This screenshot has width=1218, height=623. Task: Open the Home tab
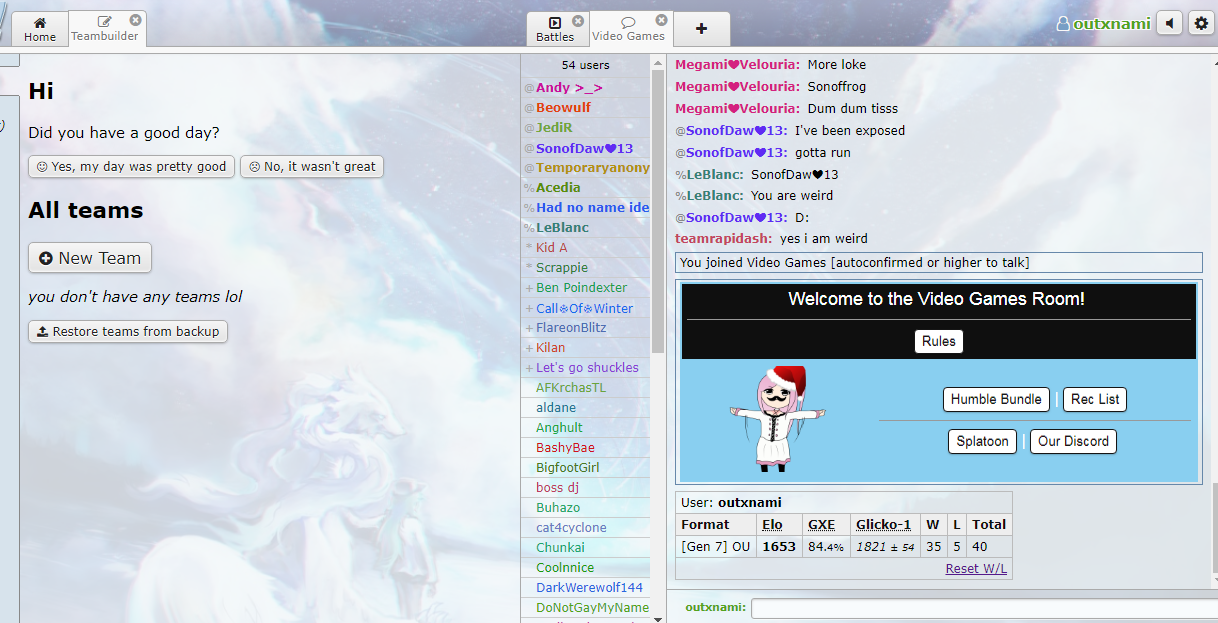point(40,29)
